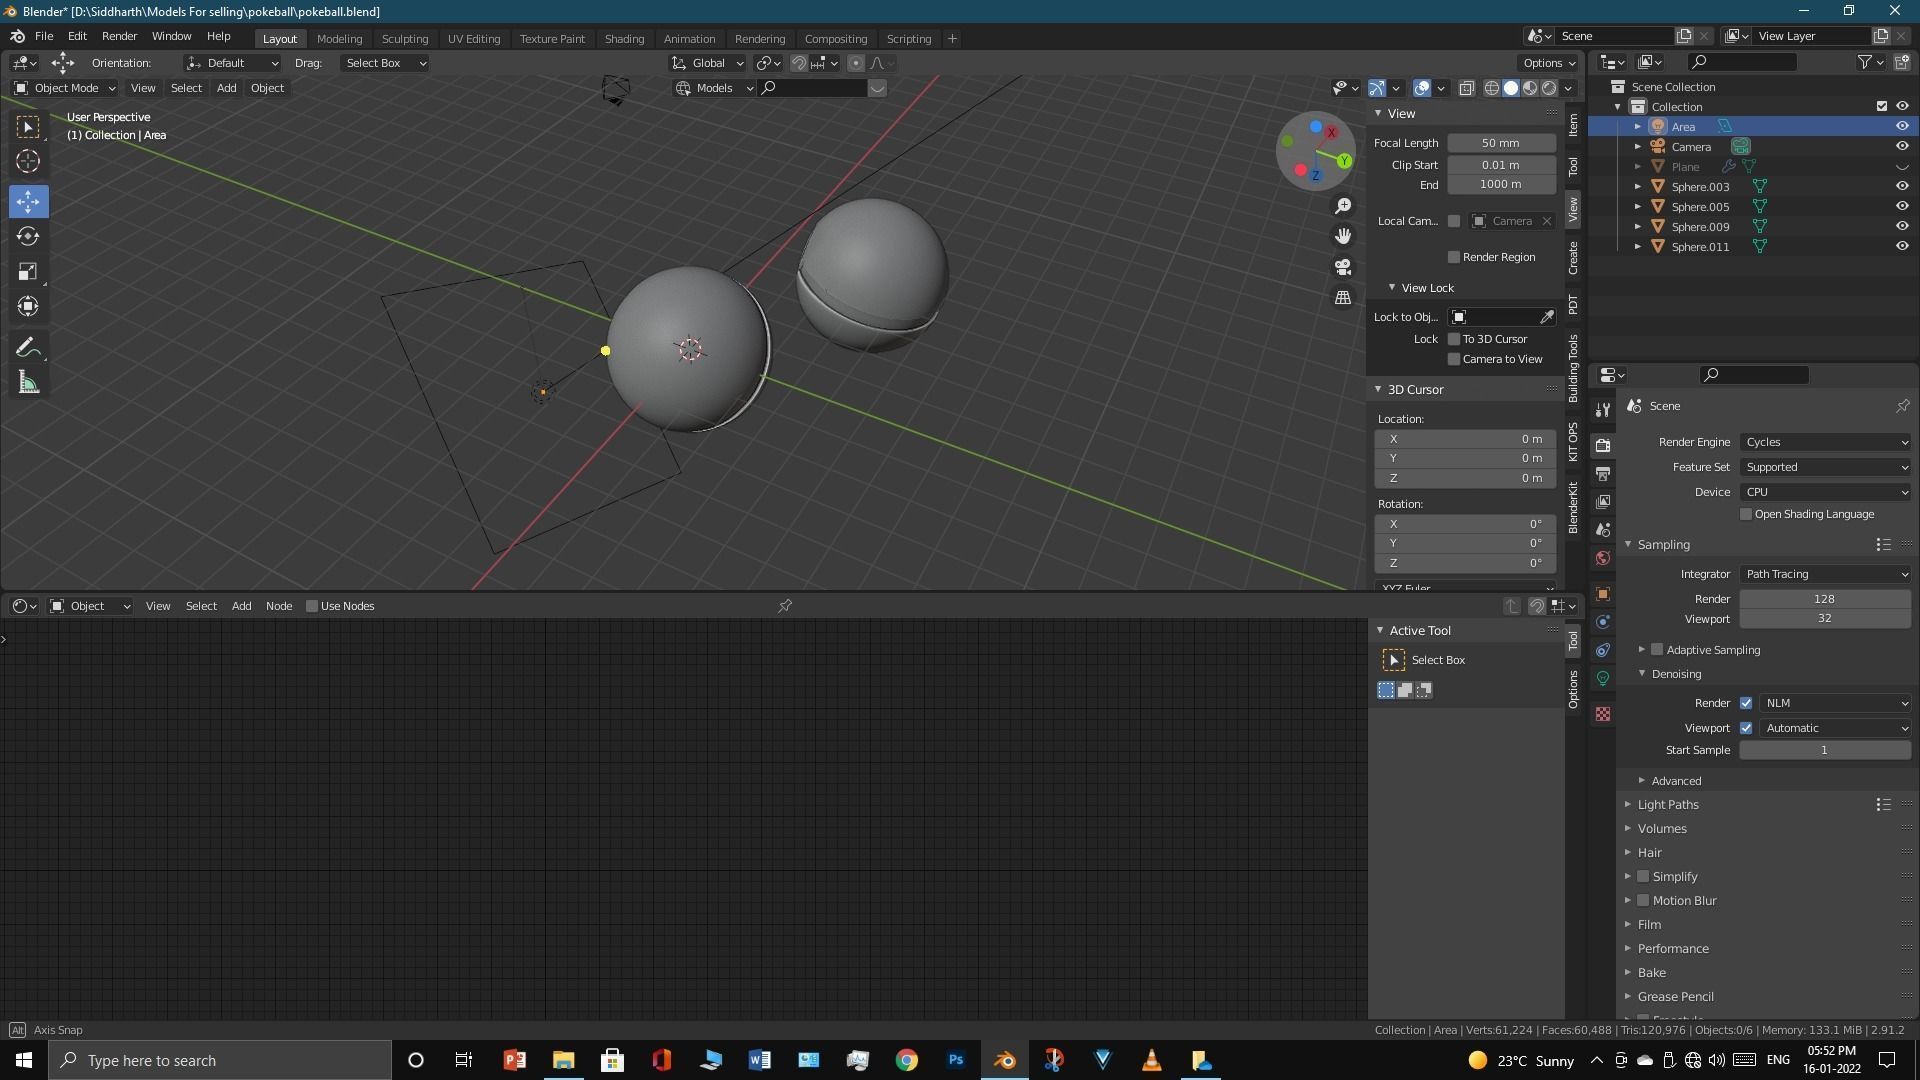Open Object Data light properties icon
Screen dimensions: 1920x1080
1603,678
